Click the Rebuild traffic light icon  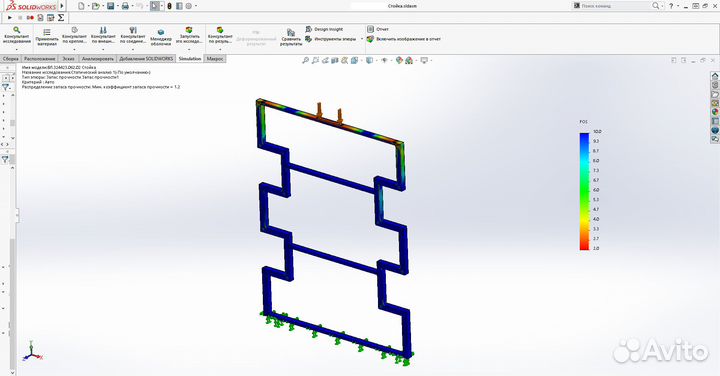pos(169,6)
